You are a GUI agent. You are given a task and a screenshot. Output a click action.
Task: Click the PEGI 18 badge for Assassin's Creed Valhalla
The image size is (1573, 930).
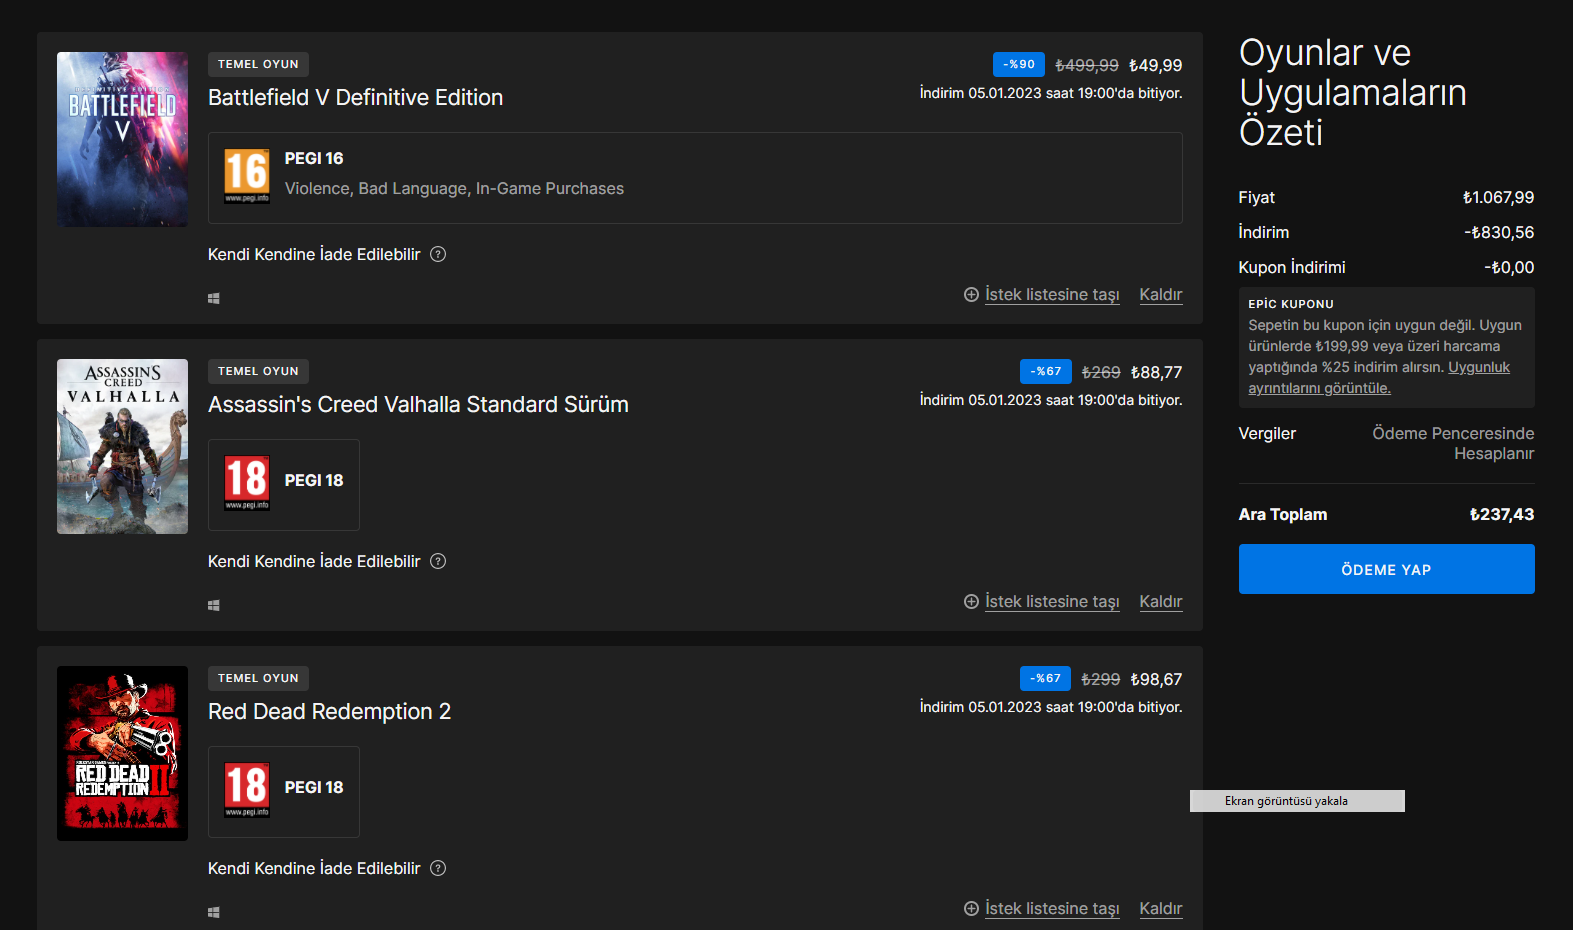[247, 483]
